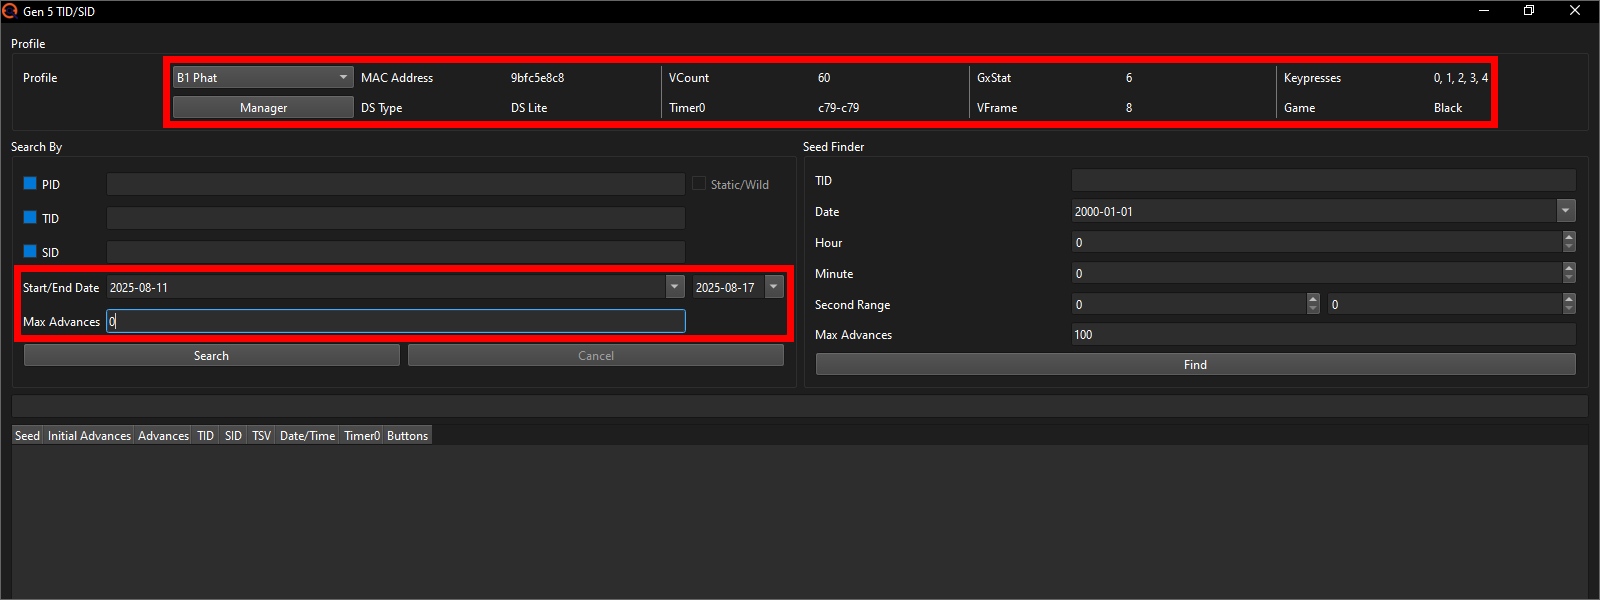Increase the second Second Range value
Screen dimensions: 1600x600
(x=1569, y=299)
